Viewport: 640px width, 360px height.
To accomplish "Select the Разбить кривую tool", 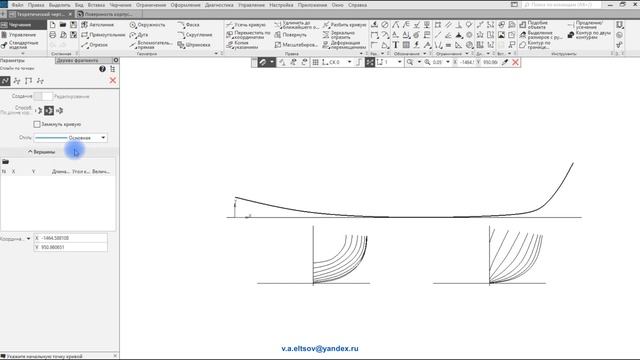I will click(345, 25).
